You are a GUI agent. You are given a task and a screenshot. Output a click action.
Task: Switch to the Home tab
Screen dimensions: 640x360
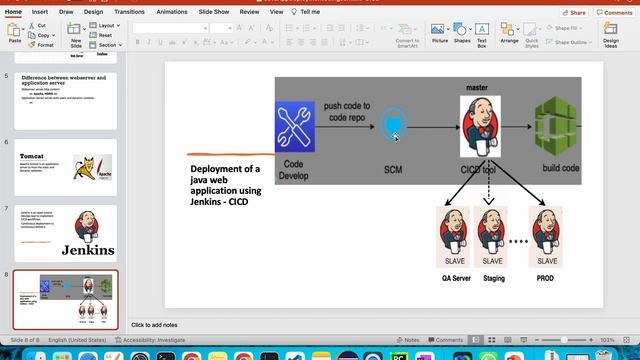tap(13, 12)
